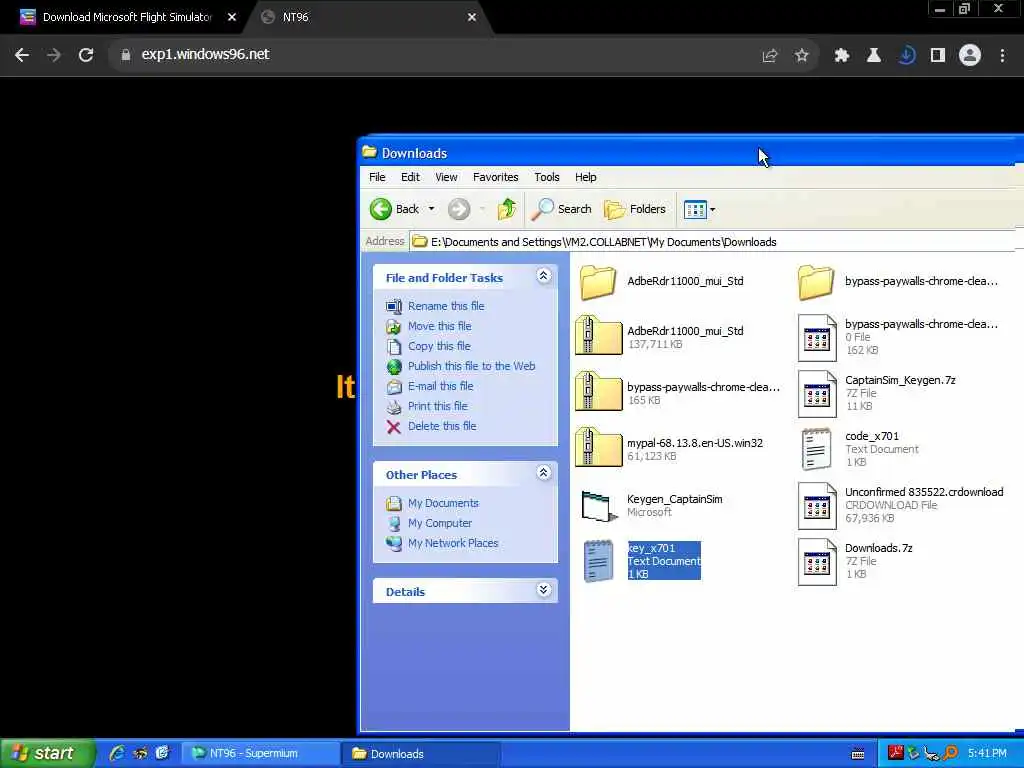Viewport: 1024px width, 768px height.
Task: Click the code_x701 file name label
Action: point(872,436)
